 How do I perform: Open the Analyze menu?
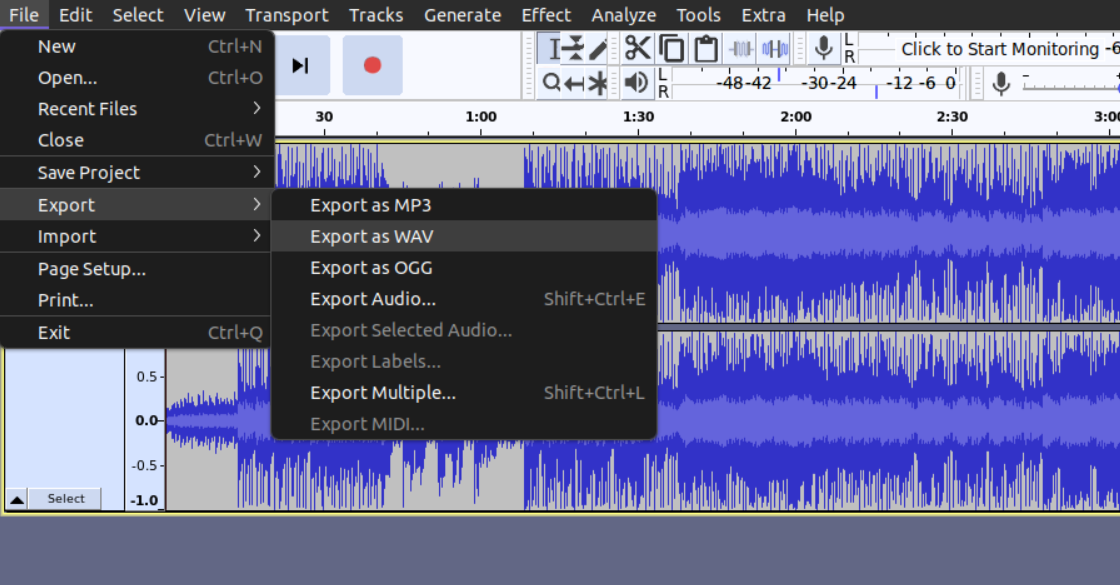pos(624,15)
